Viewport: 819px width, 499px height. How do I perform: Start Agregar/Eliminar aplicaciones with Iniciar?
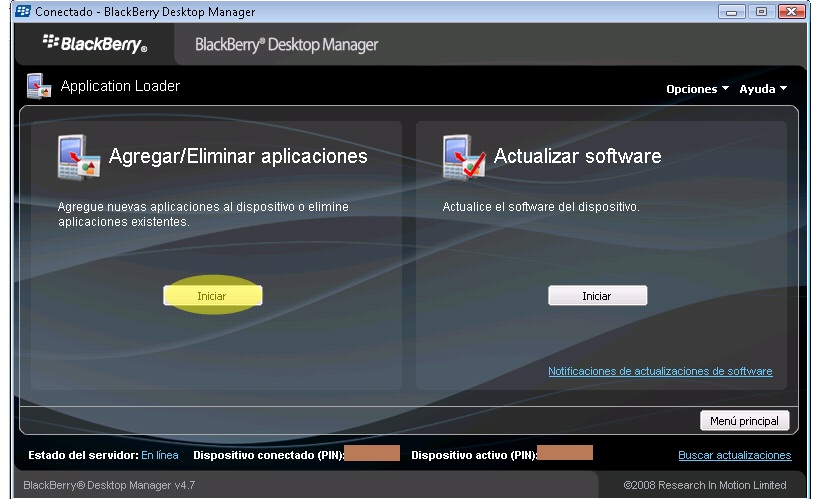point(213,296)
